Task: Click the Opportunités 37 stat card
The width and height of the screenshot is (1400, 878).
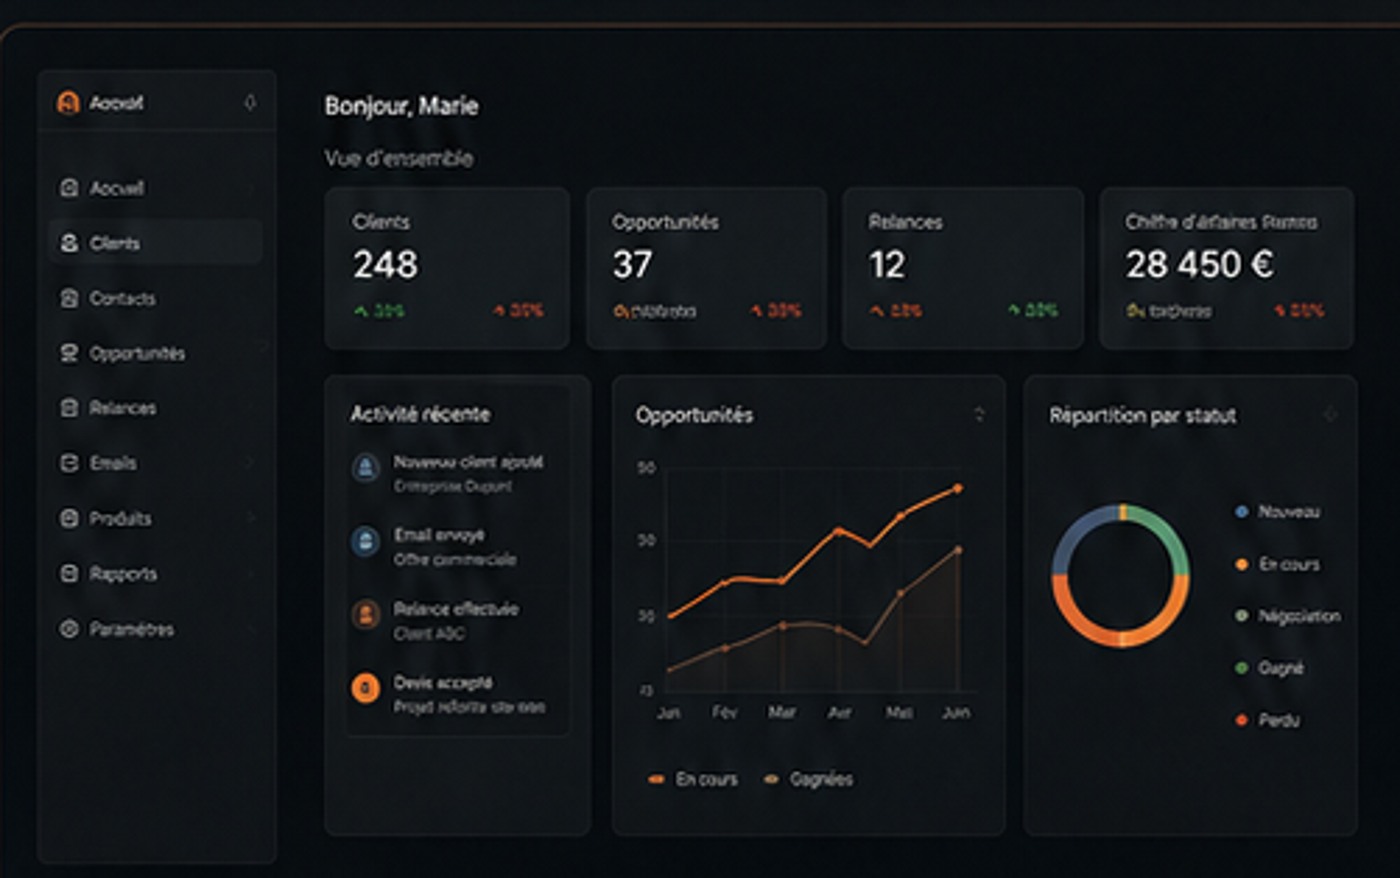Action: pyautogui.click(x=706, y=268)
